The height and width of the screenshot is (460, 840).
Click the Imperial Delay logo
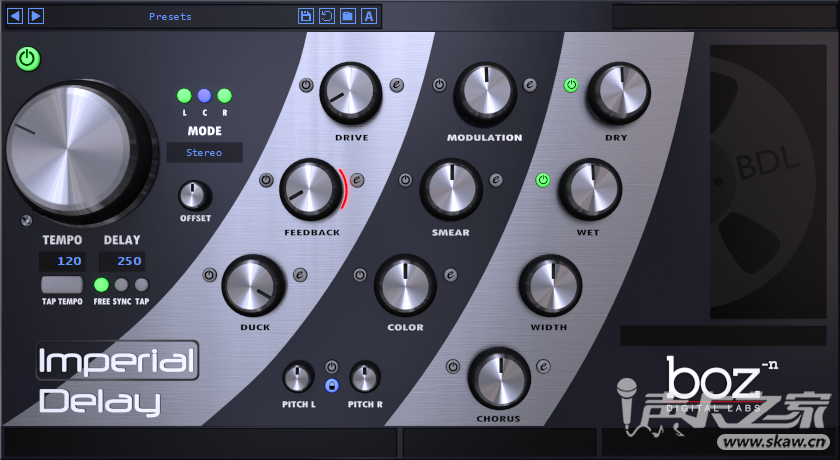(x=117, y=379)
